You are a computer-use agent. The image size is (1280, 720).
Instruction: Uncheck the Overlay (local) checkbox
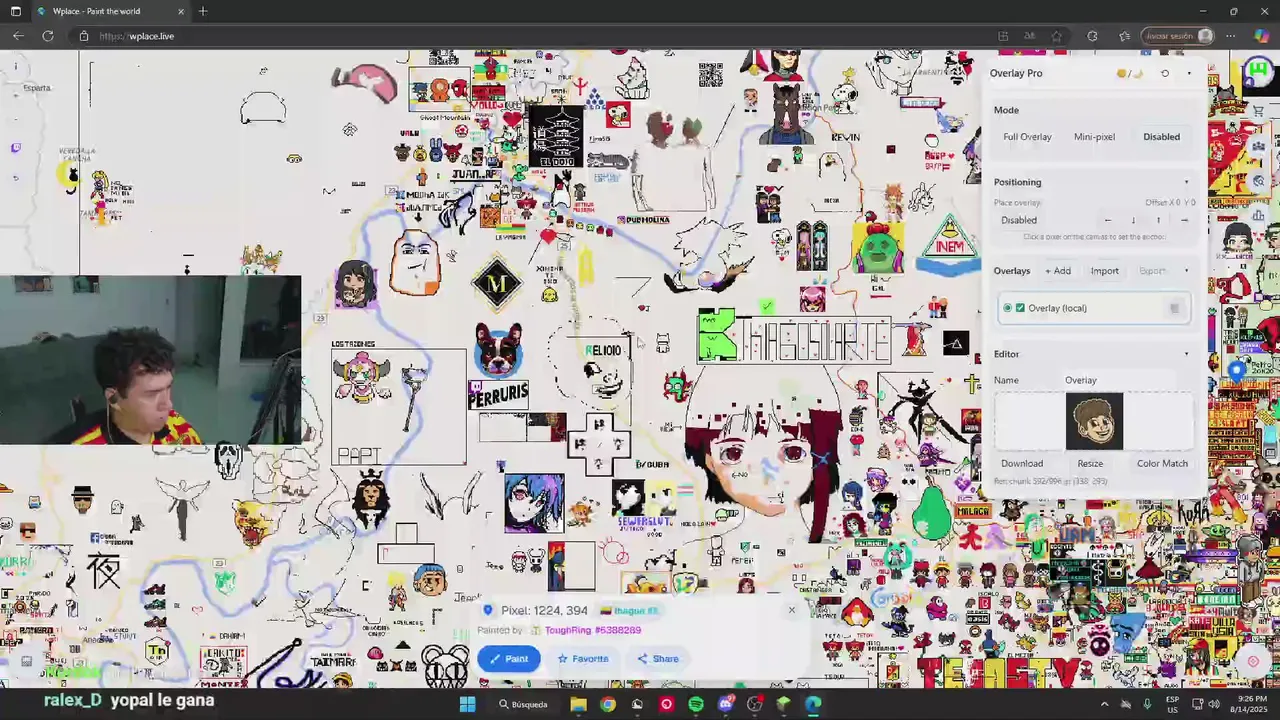[x=1020, y=308]
